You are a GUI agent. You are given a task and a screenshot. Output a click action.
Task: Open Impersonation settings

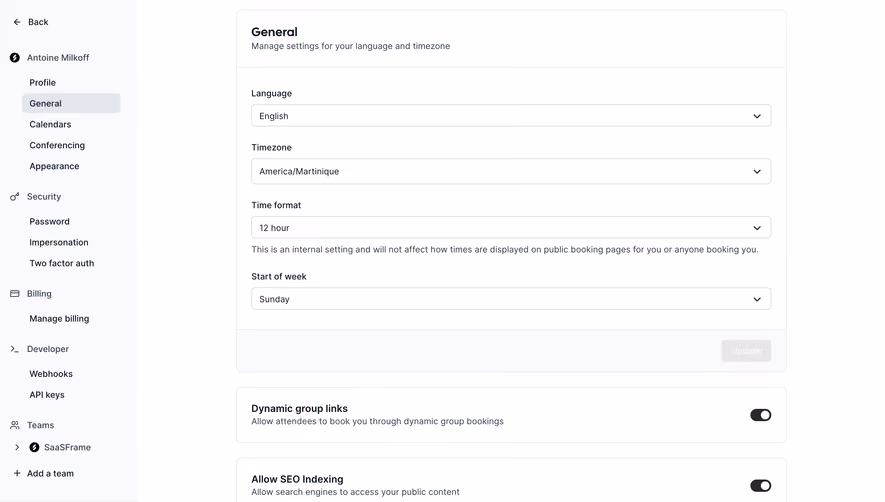59,242
